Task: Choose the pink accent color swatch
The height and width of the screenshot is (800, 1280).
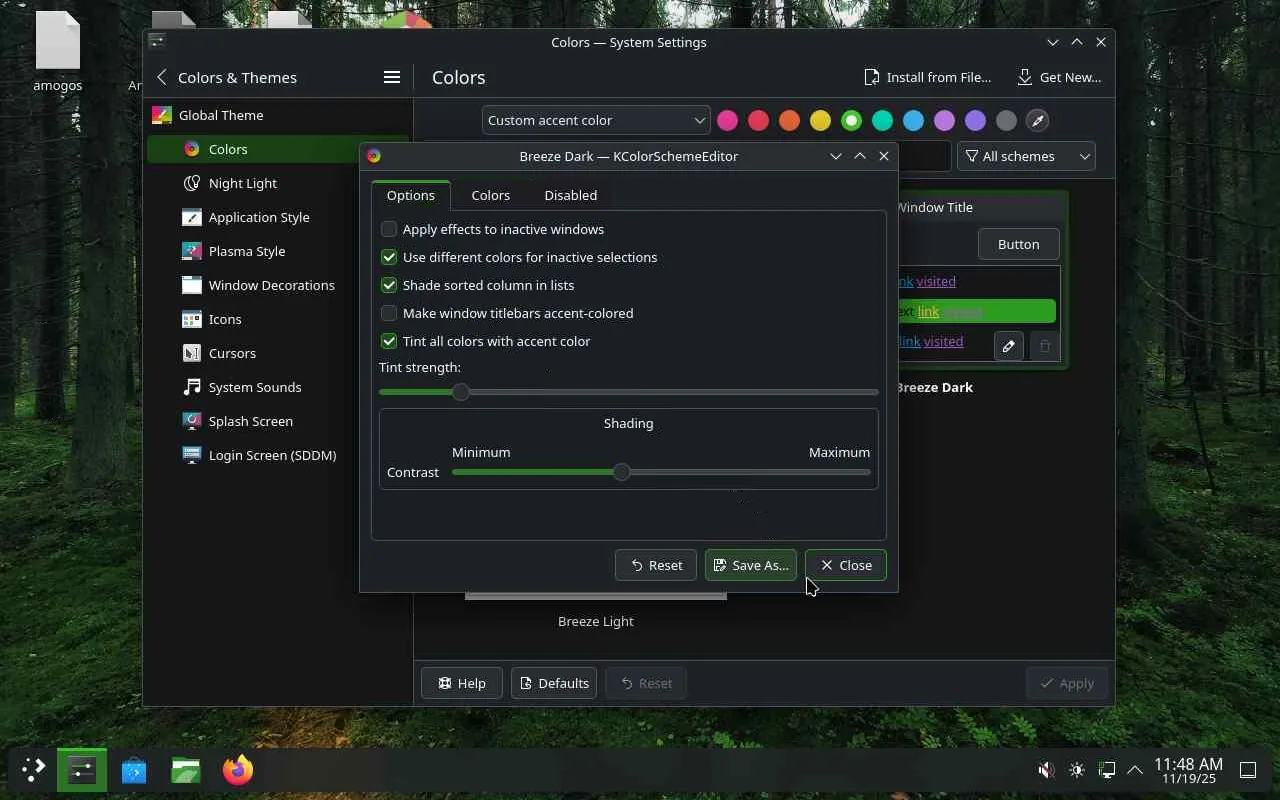Action: point(727,120)
